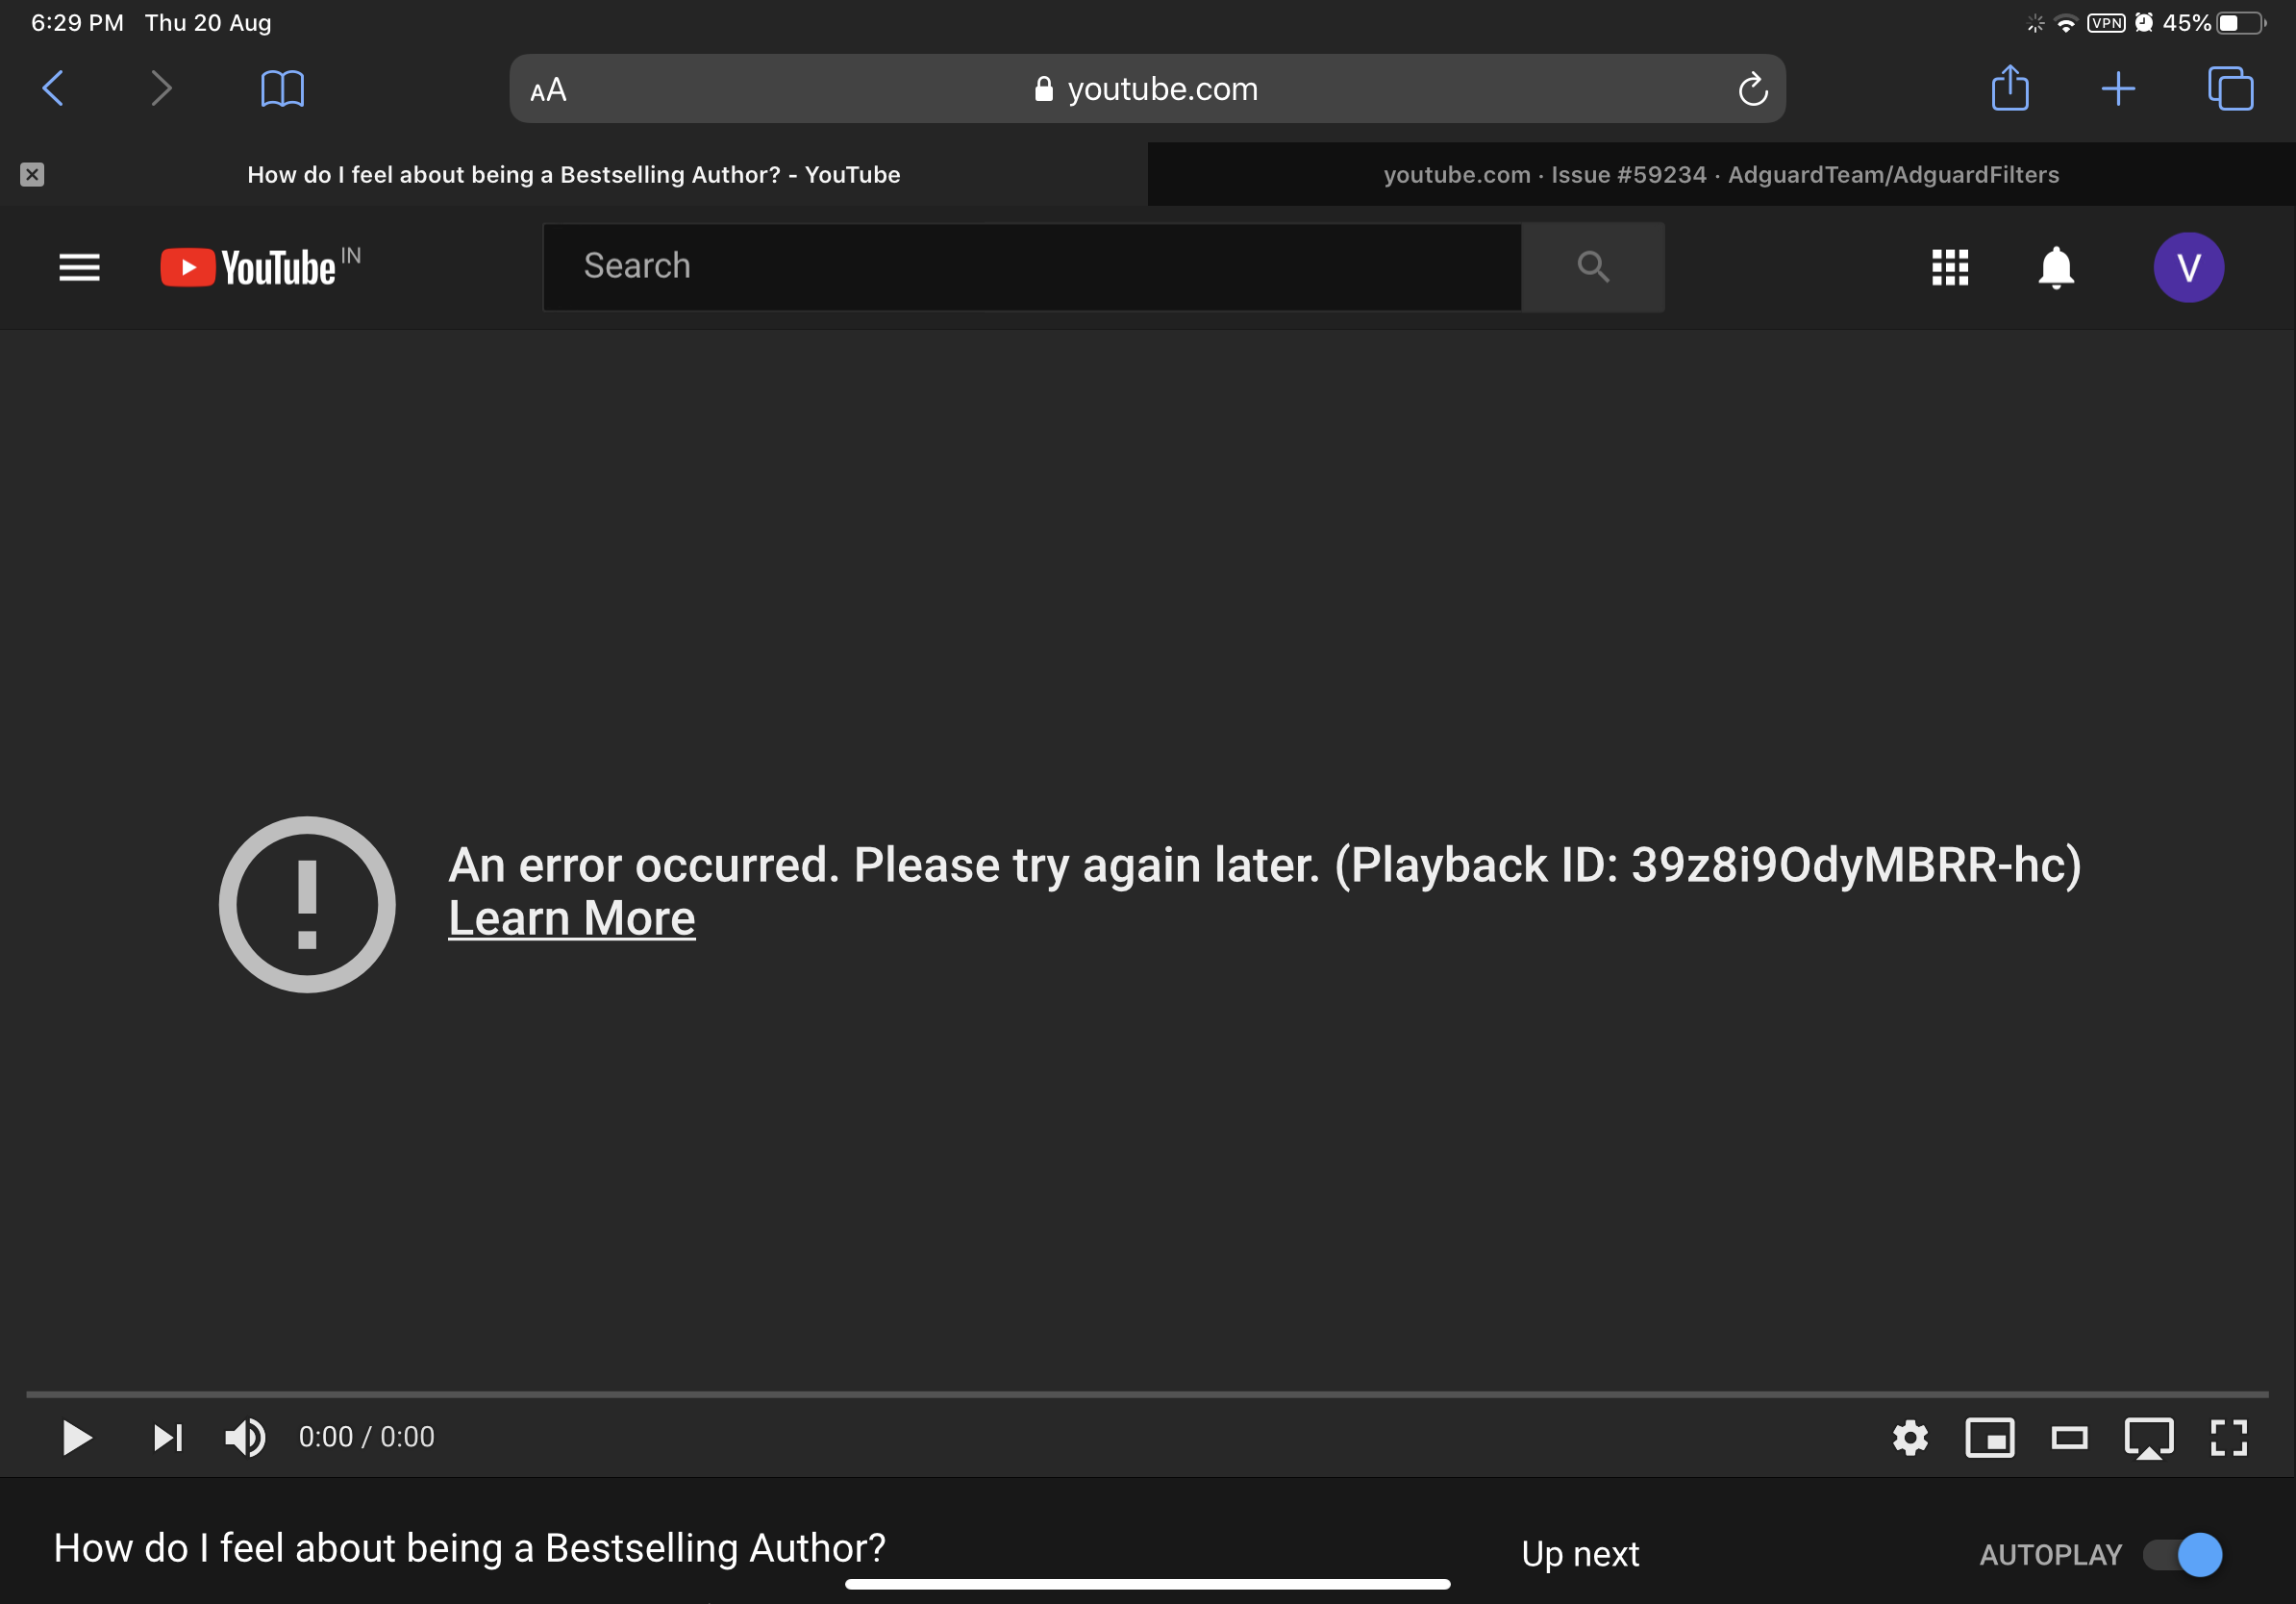This screenshot has width=2296, height=1604.
Task: Click the video progress bar
Action: [x=1146, y=1393]
